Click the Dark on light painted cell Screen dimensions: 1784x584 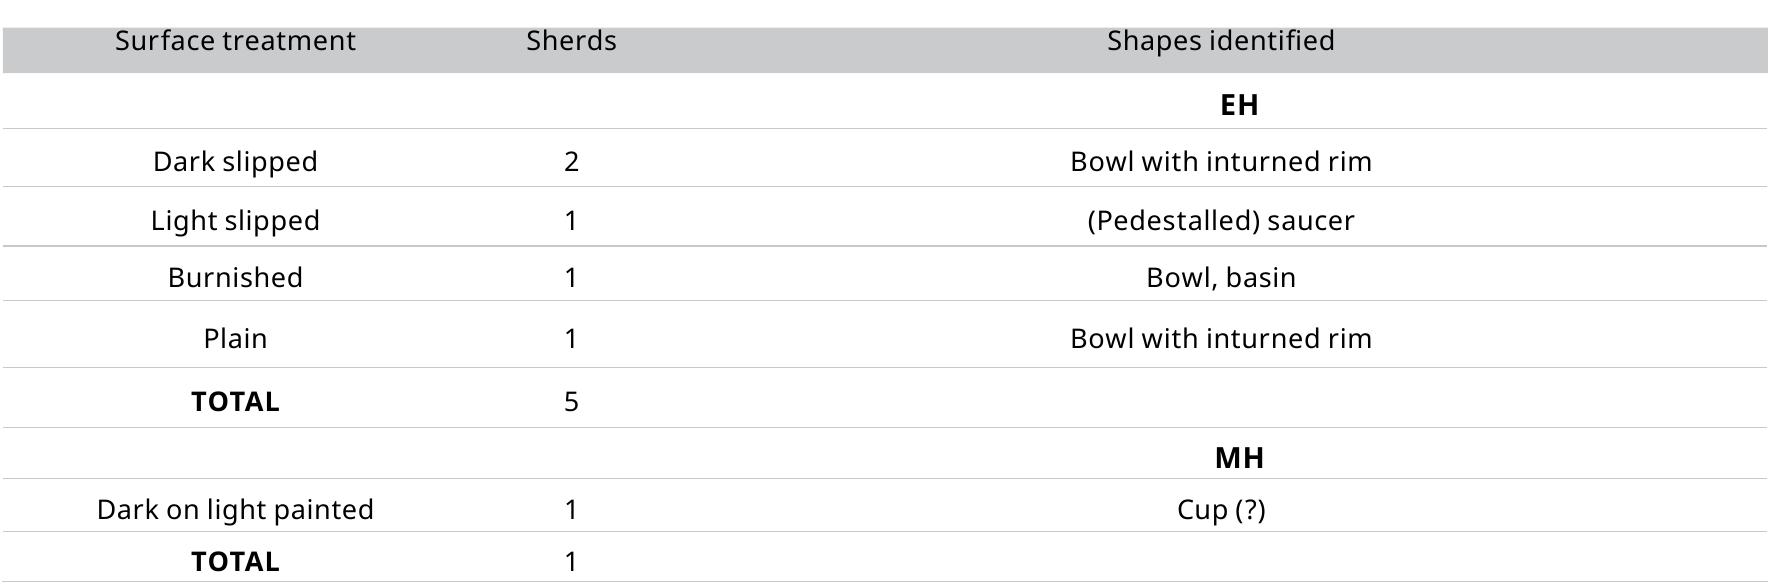tap(235, 510)
